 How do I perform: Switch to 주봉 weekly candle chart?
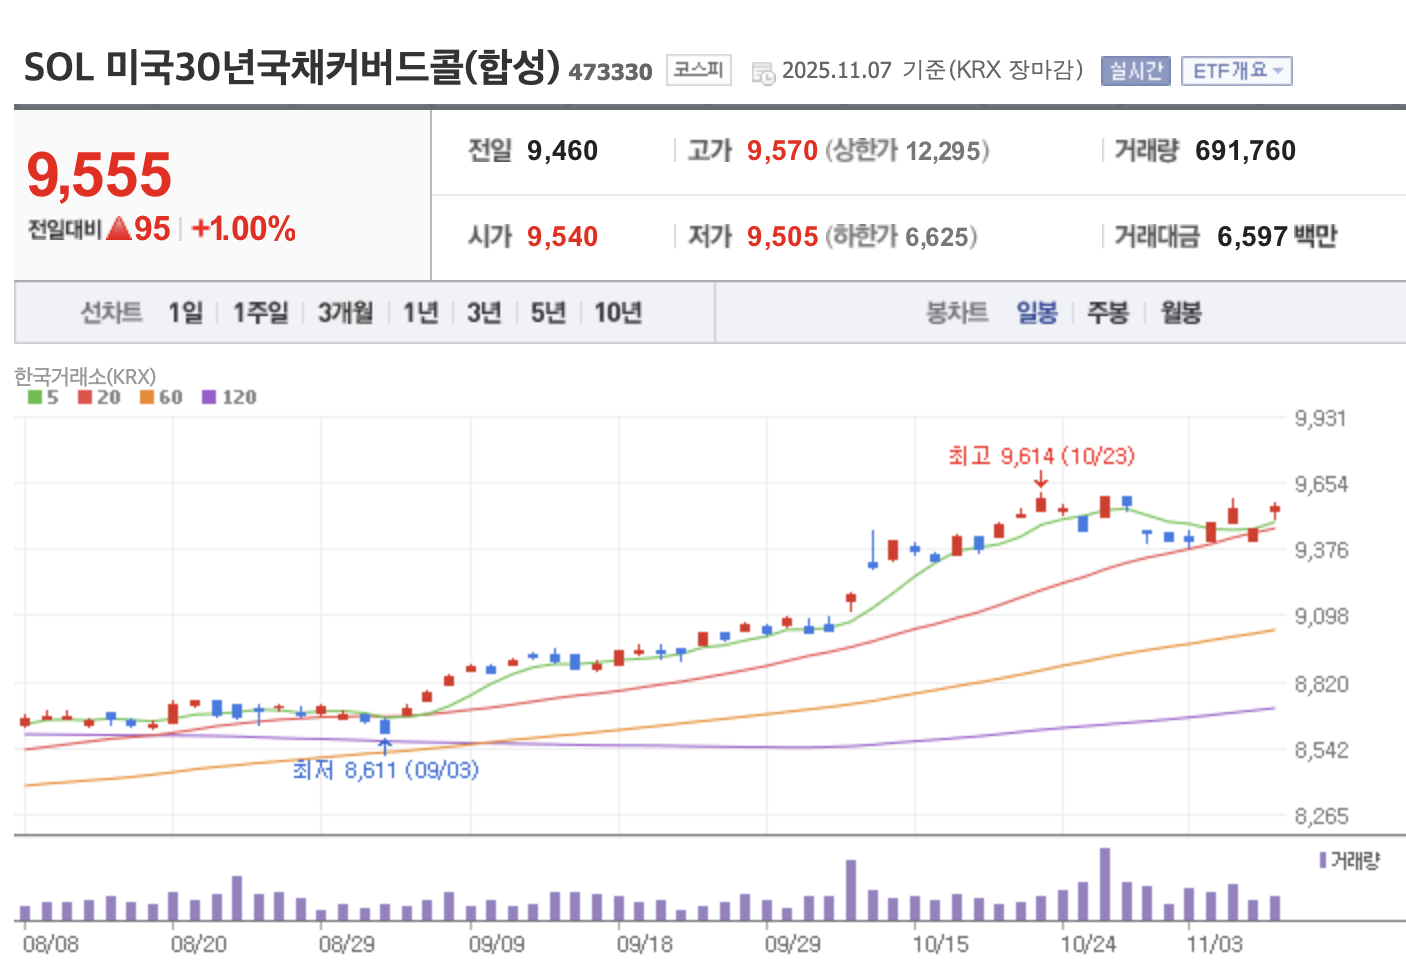point(1107,313)
